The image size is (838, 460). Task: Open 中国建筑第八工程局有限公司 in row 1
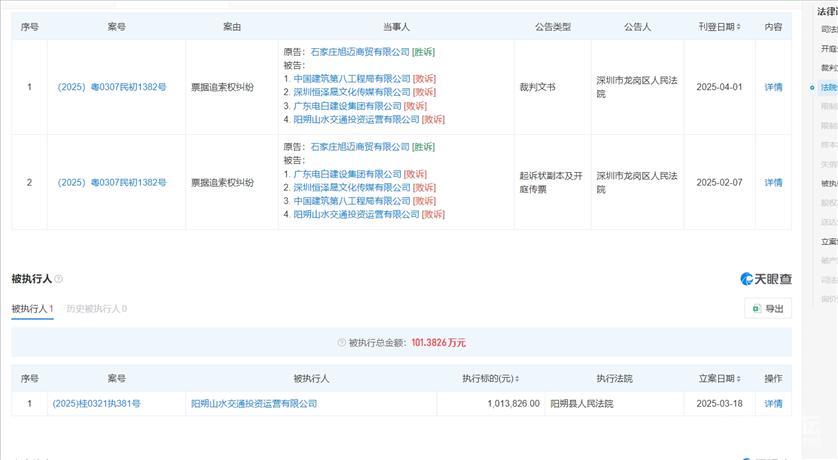[x=352, y=78]
